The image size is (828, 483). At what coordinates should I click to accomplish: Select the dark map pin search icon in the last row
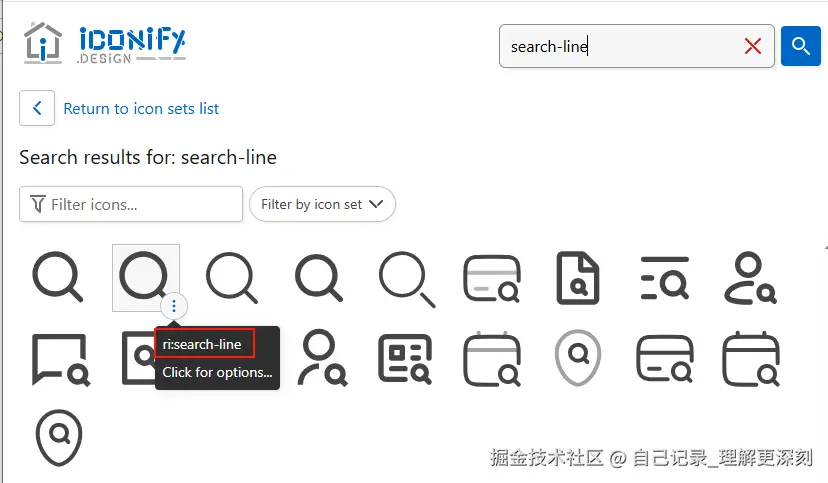pyautogui.click(x=59, y=438)
